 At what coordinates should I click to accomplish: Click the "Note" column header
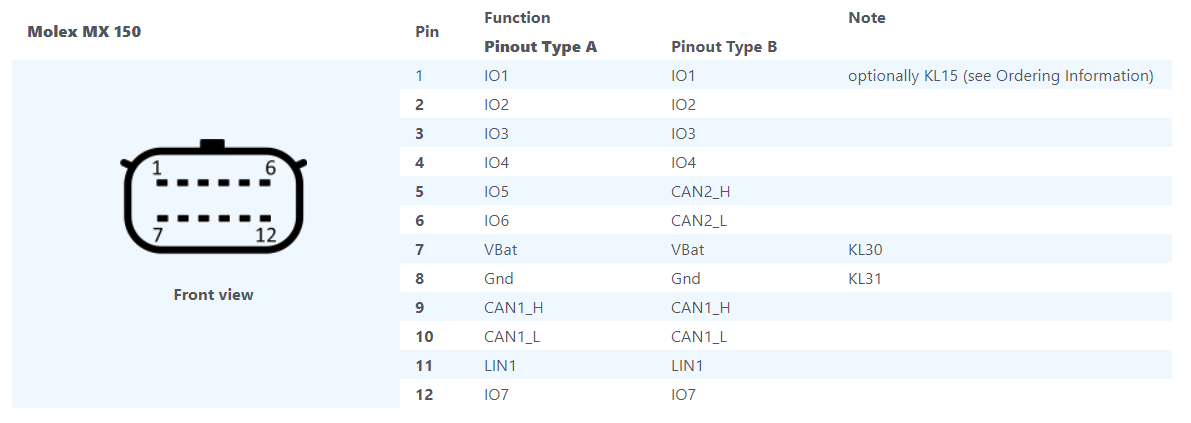(866, 17)
